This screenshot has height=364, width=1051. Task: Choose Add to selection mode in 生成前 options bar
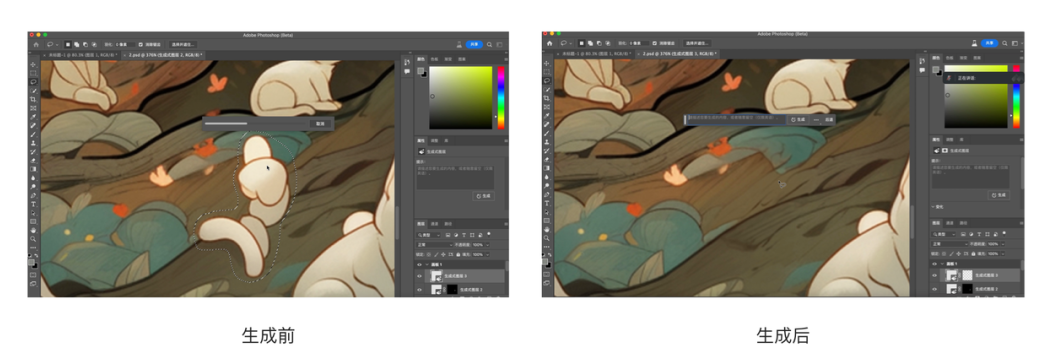76,44
